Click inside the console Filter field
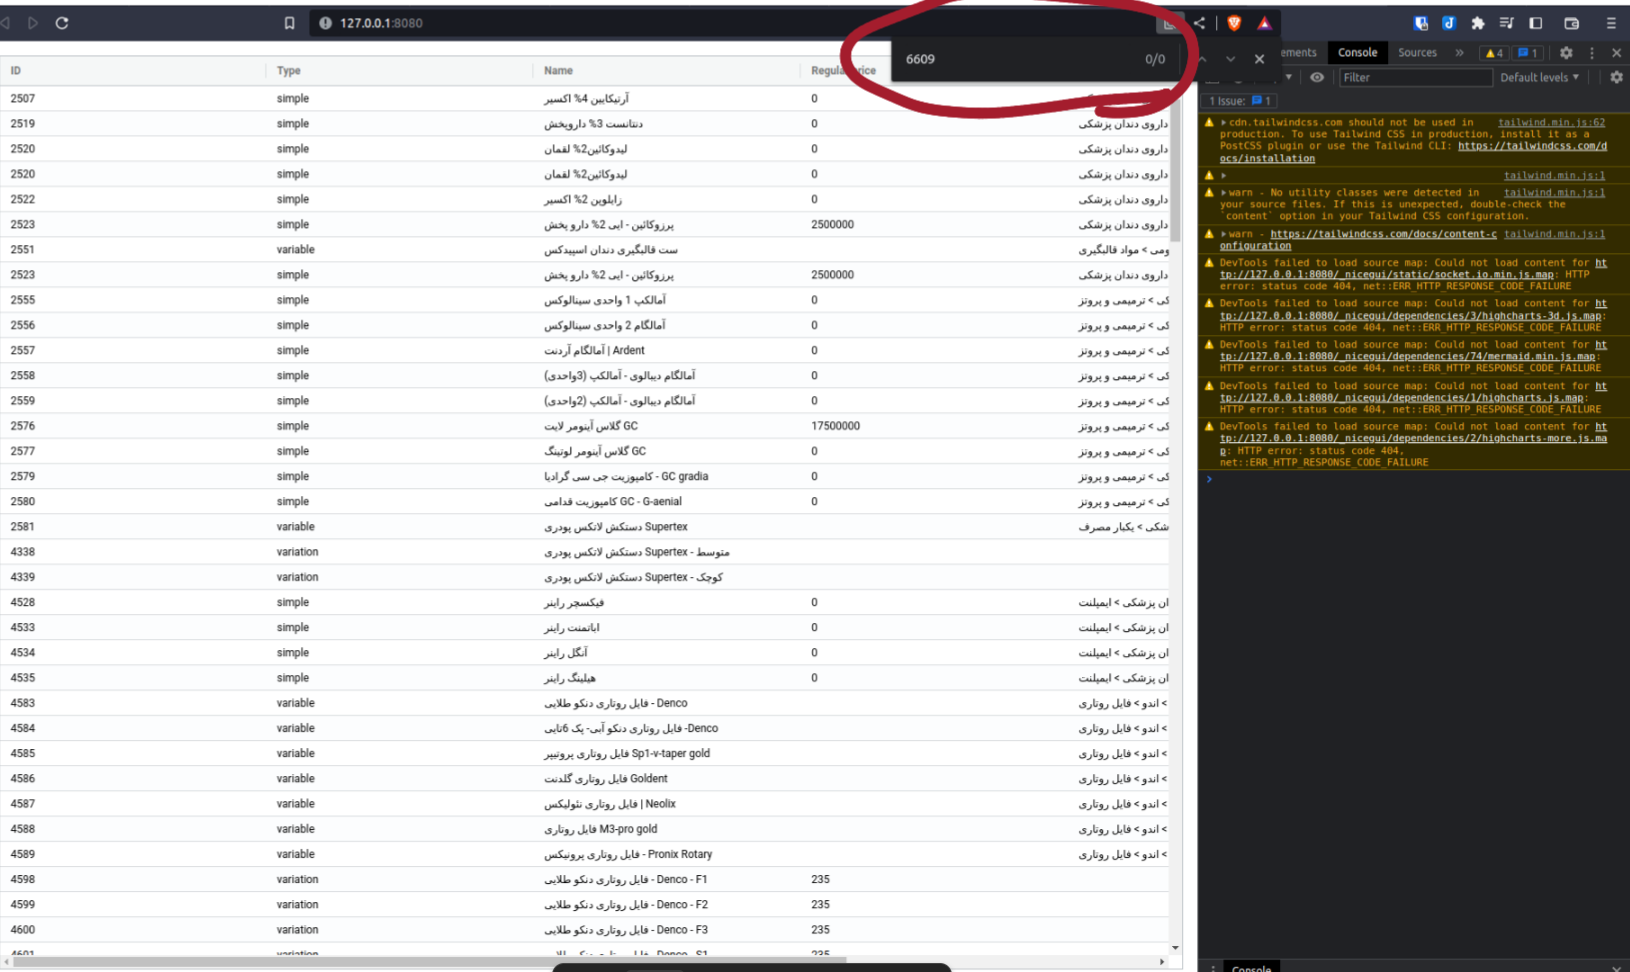1630x972 pixels. (x=1415, y=77)
